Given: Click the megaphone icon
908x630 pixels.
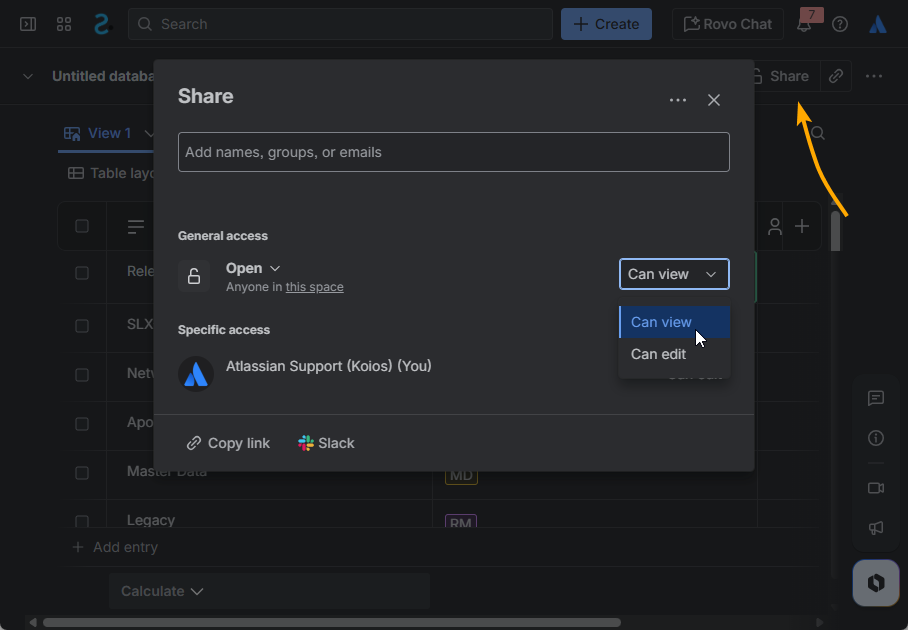Looking at the screenshot, I should tap(876, 528).
